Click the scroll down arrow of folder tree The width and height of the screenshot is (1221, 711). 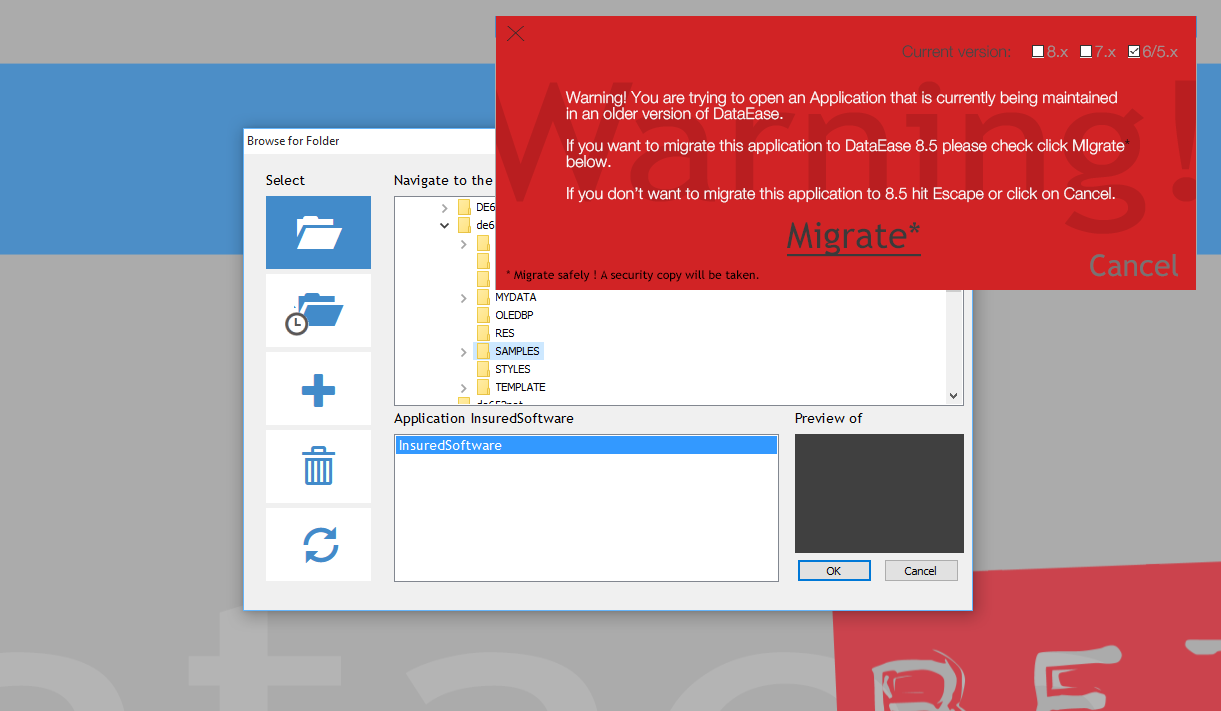[953, 396]
